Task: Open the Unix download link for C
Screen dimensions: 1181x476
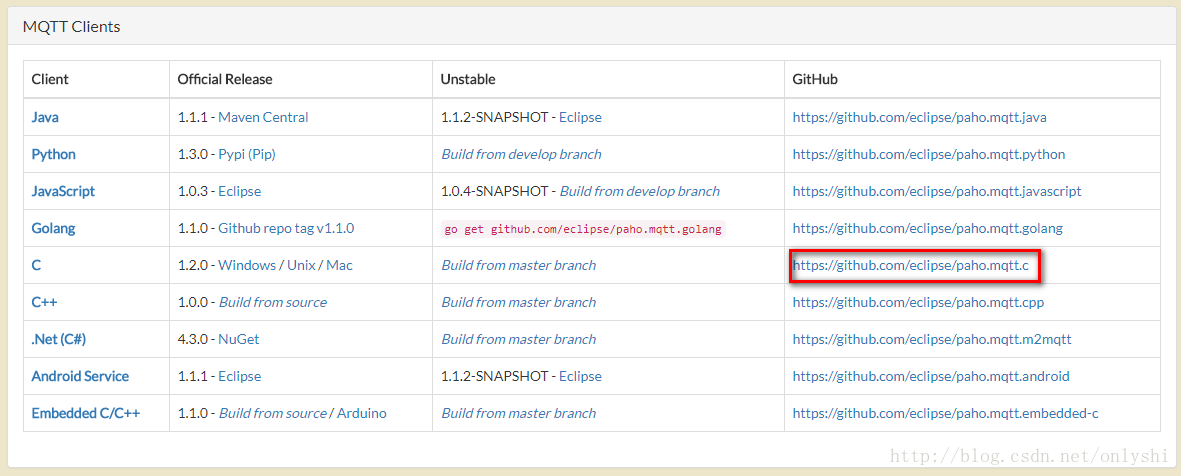Action: [301, 265]
